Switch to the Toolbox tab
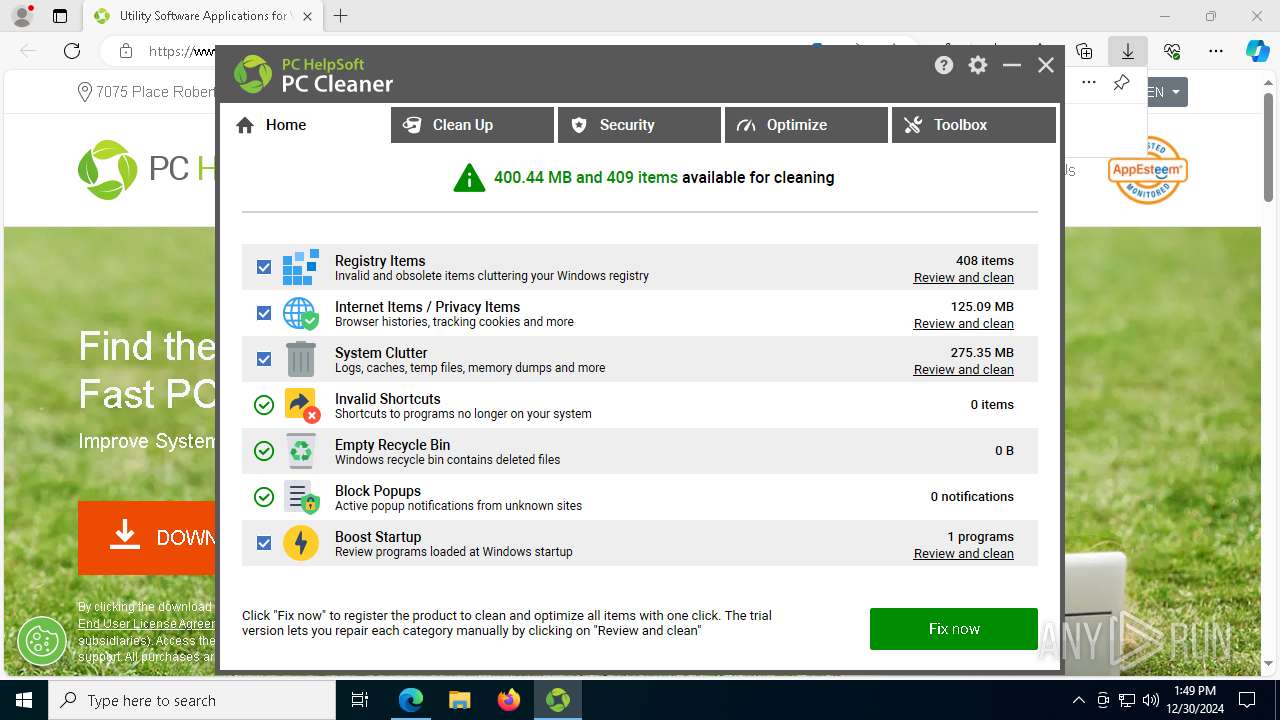1280x720 pixels. click(973, 125)
